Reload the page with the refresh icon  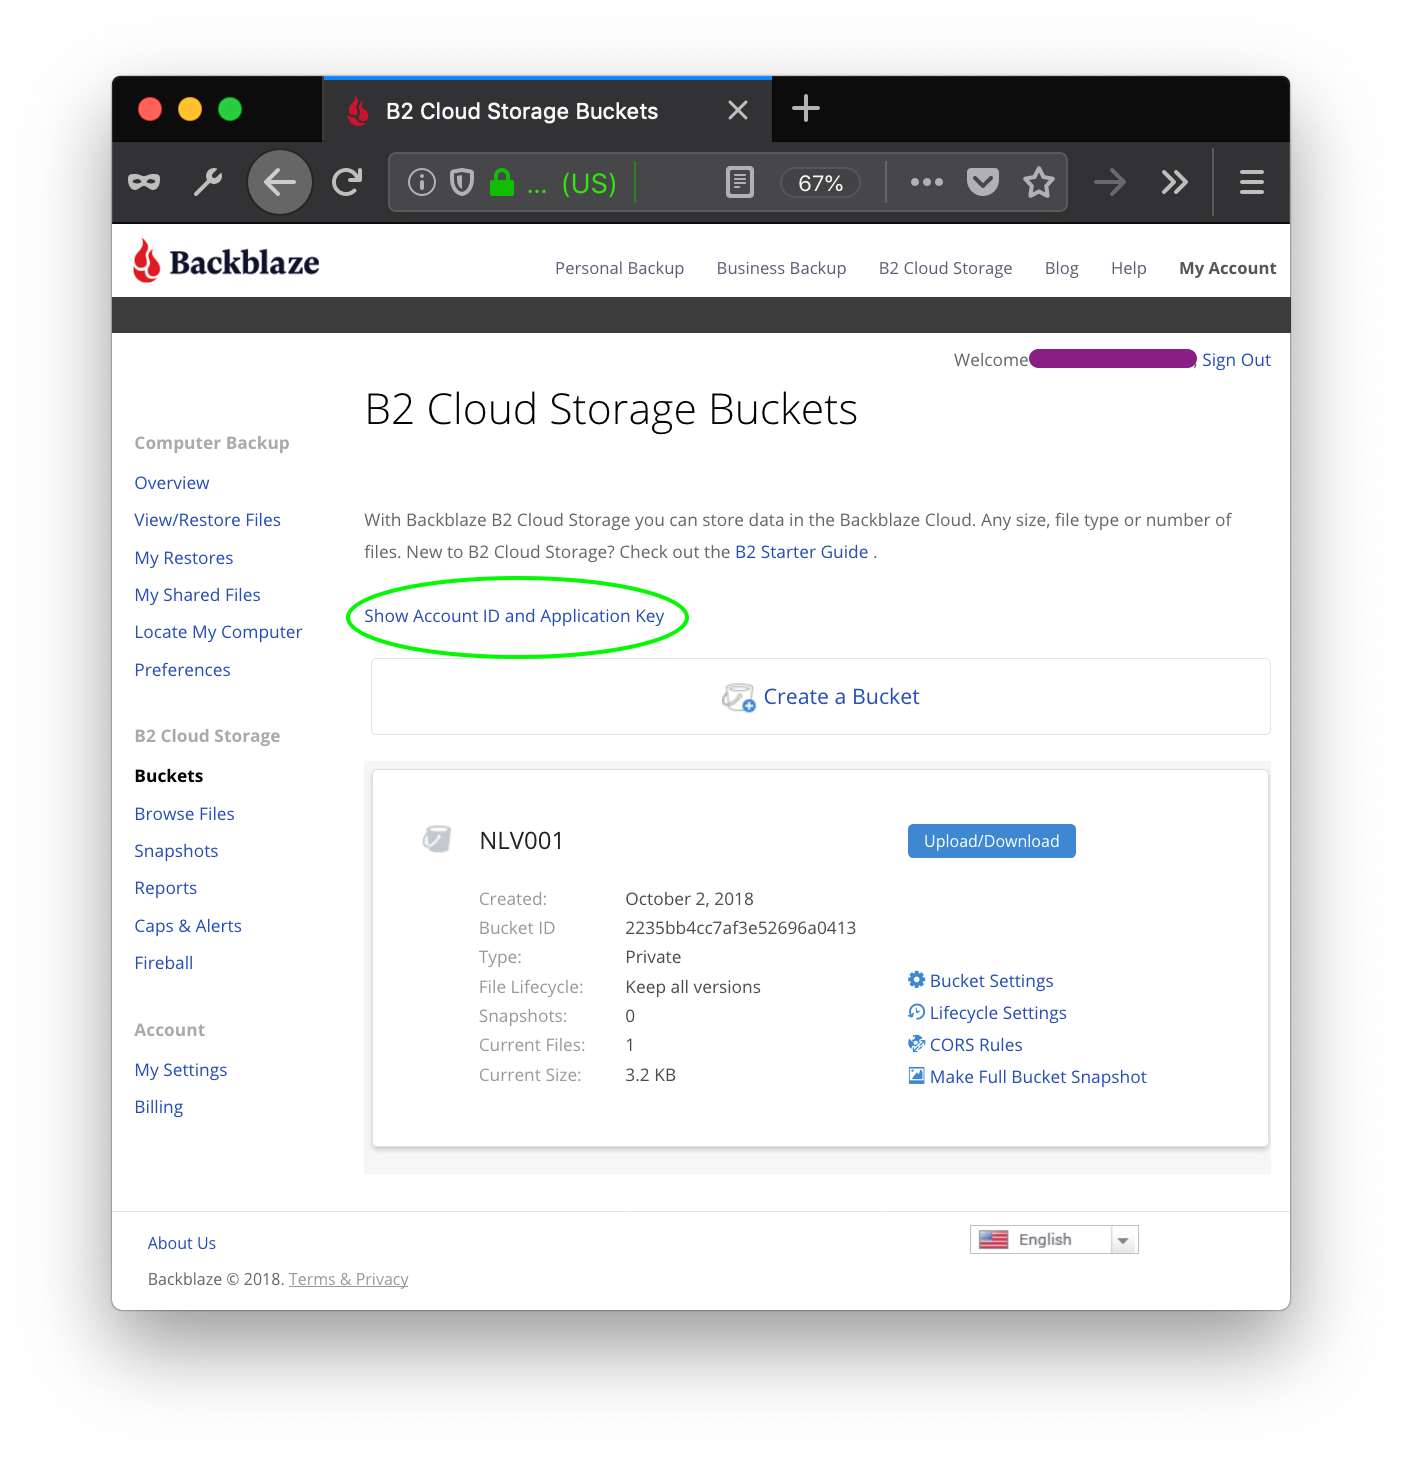(347, 182)
